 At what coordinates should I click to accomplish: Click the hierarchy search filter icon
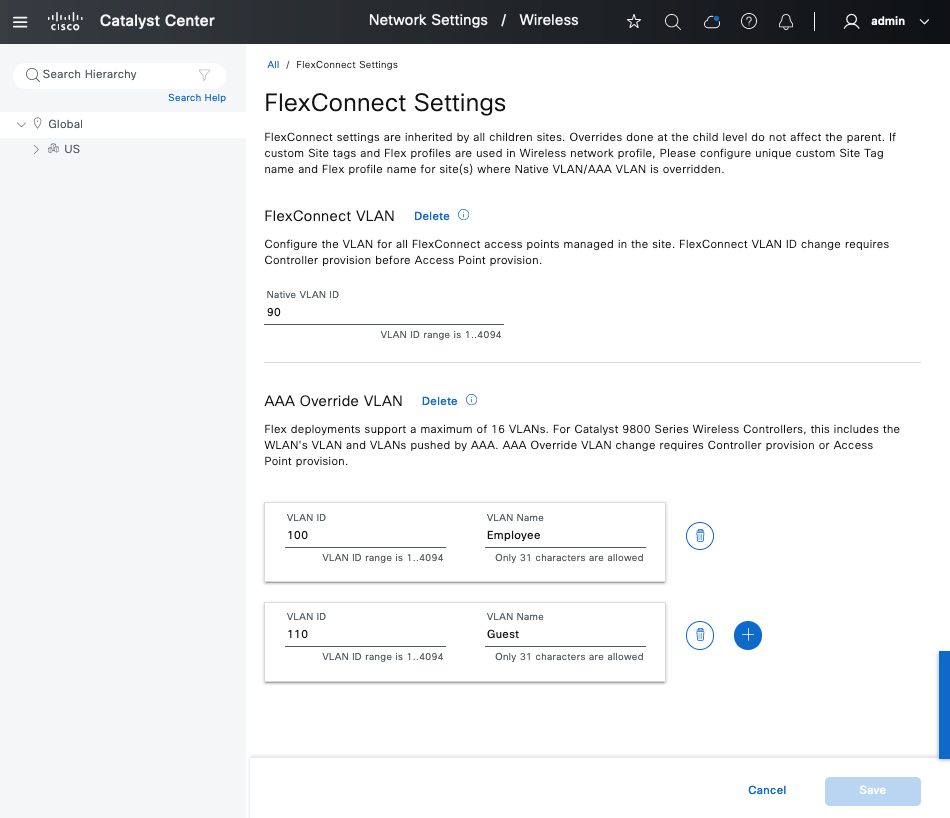coord(204,75)
